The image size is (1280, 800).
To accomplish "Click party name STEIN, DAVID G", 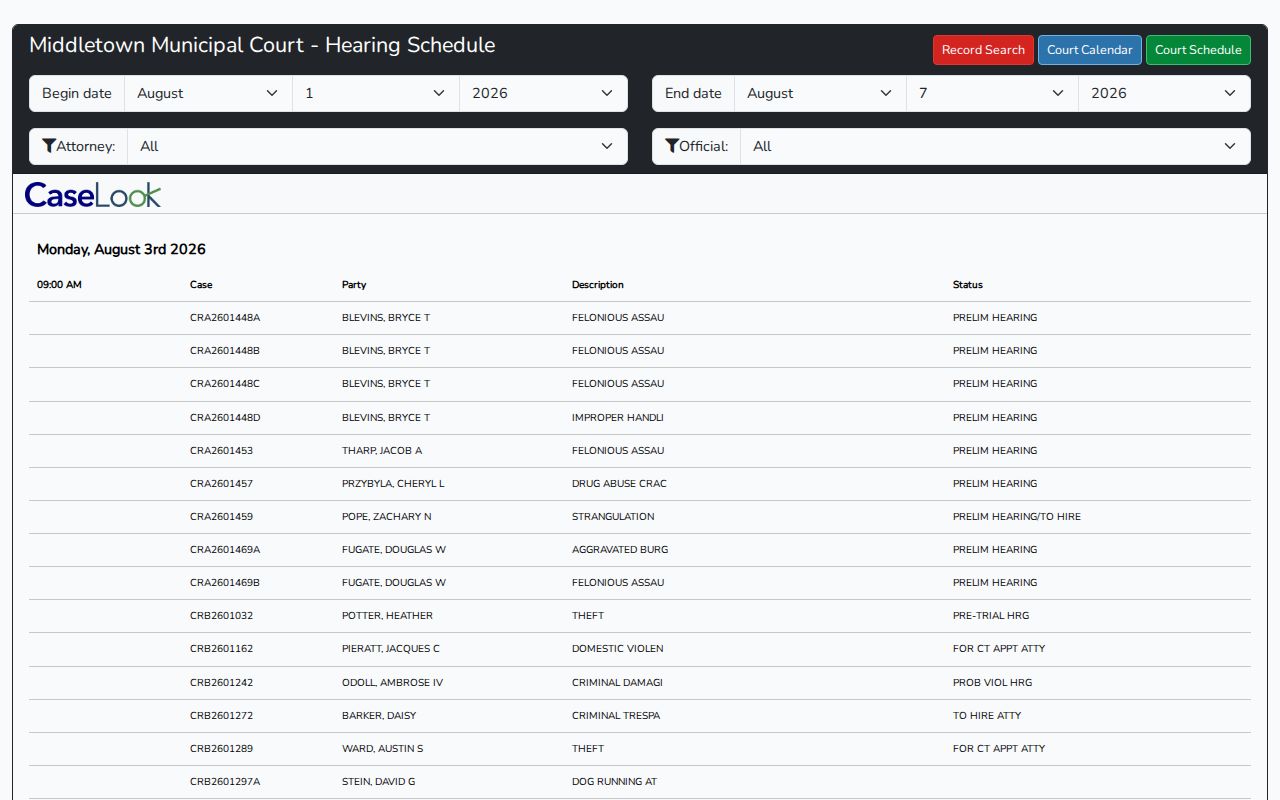I will pyautogui.click(x=378, y=782).
